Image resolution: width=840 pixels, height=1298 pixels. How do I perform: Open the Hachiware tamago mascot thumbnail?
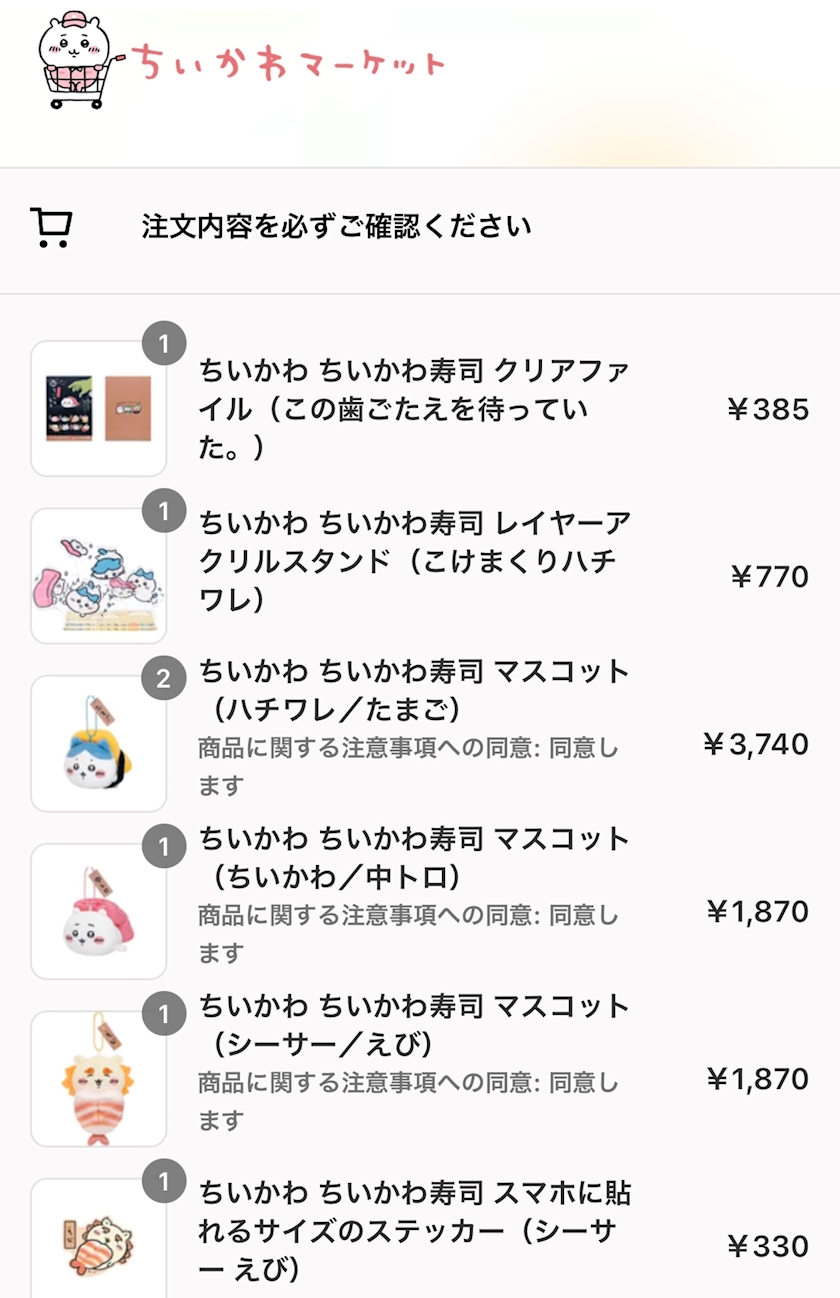tap(98, 743)
